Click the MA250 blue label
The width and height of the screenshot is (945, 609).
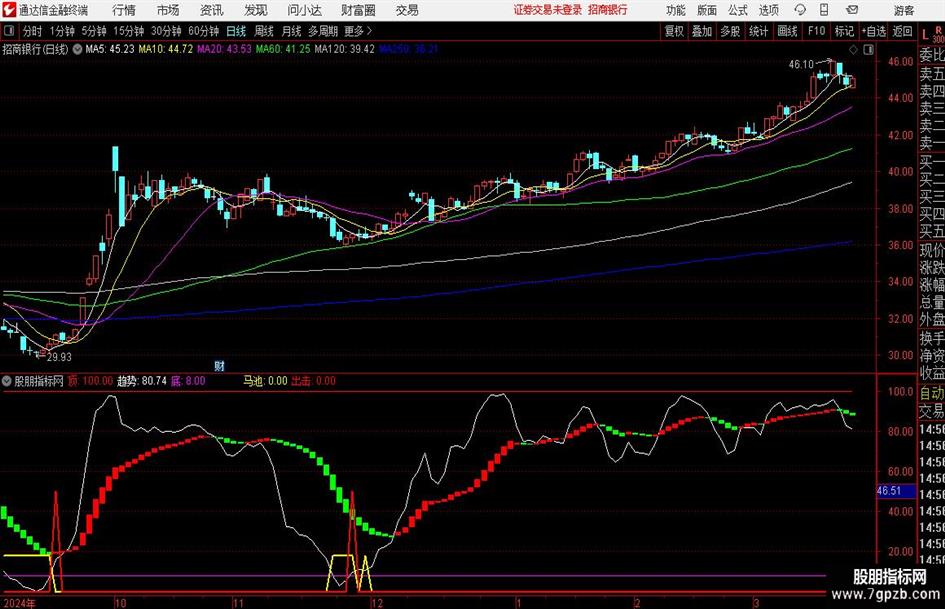(409, 49)
